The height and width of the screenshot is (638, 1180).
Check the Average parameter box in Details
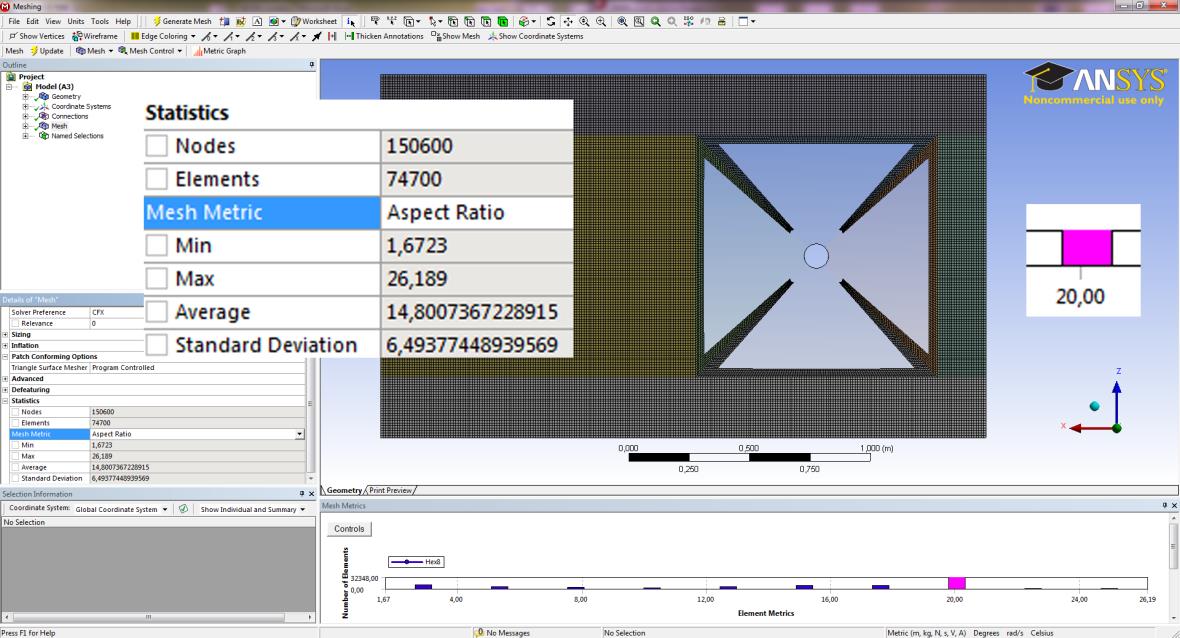[15, 467]
